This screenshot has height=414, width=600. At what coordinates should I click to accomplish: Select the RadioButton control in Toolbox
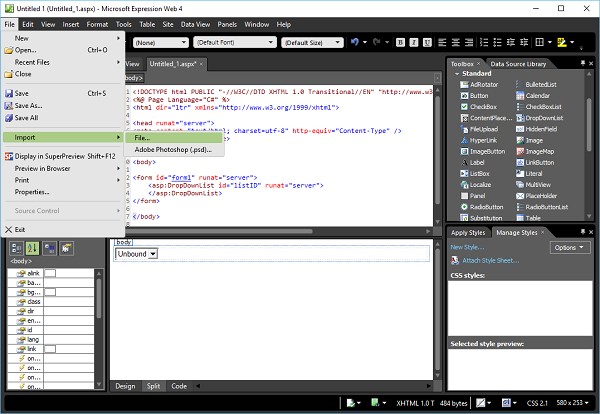click(x=488, y=205)
